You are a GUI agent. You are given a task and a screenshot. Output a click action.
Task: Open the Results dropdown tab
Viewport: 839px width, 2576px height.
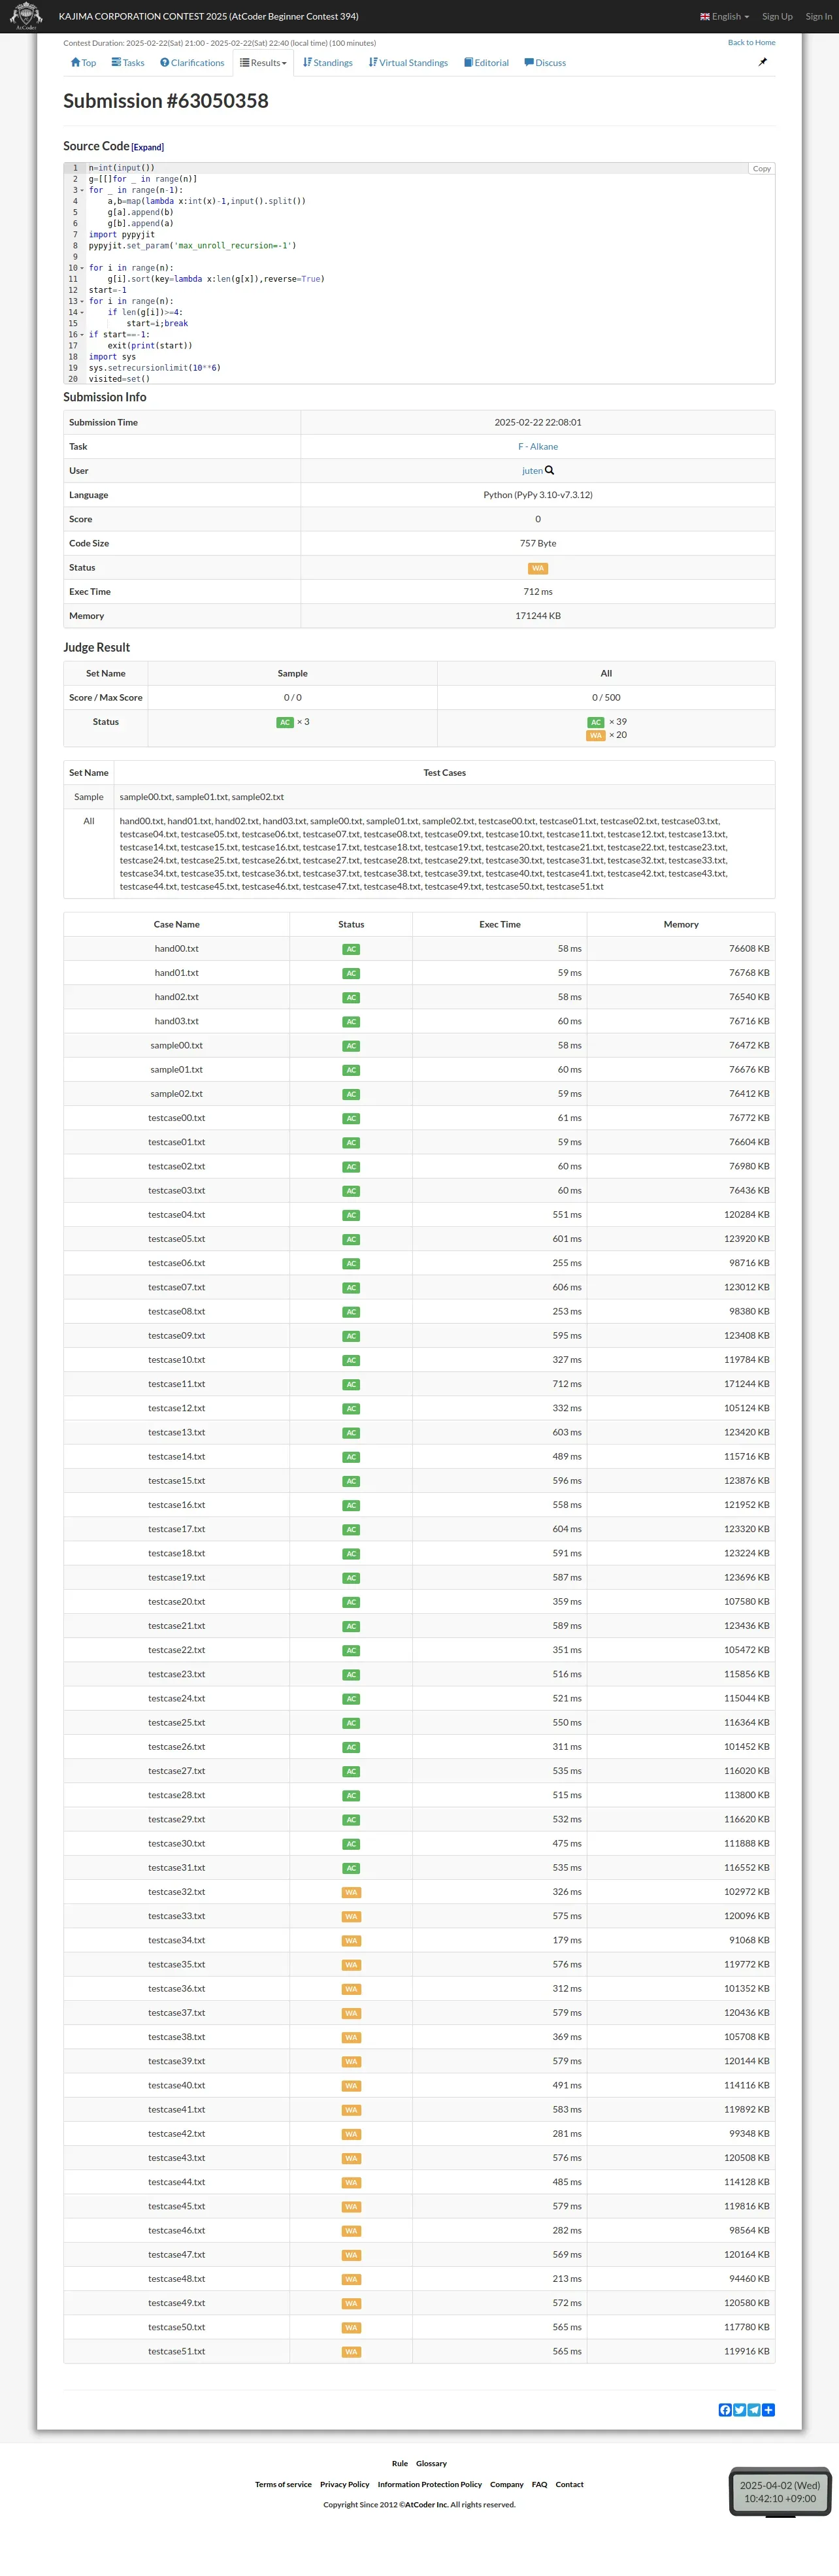(263, 63)
